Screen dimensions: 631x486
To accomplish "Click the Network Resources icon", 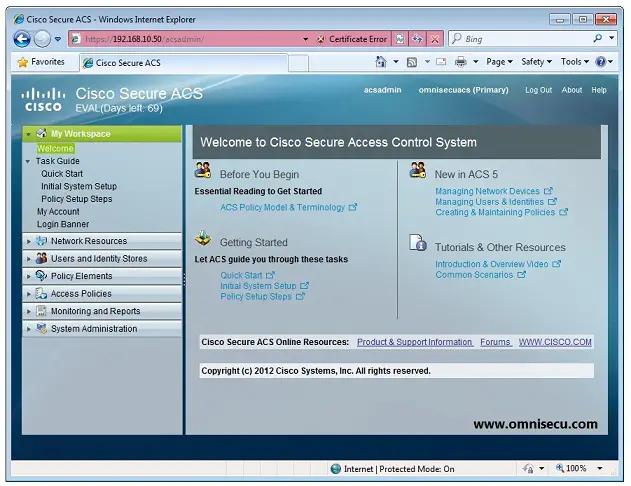I will (41, 241).
